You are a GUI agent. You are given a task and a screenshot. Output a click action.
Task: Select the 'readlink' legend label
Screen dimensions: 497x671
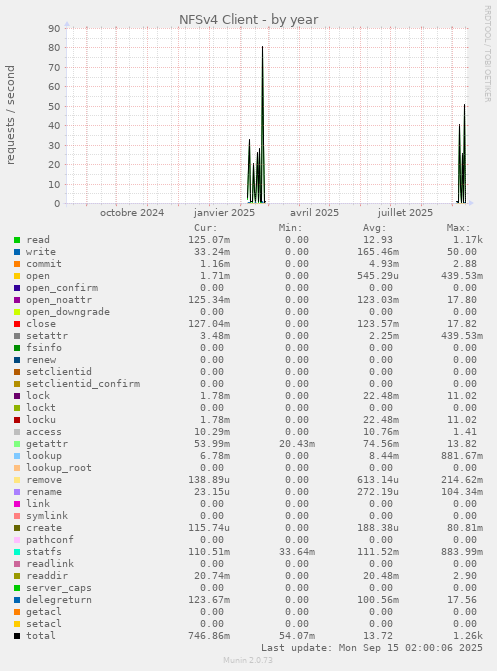pyautogui.click(x=50, y=564)
